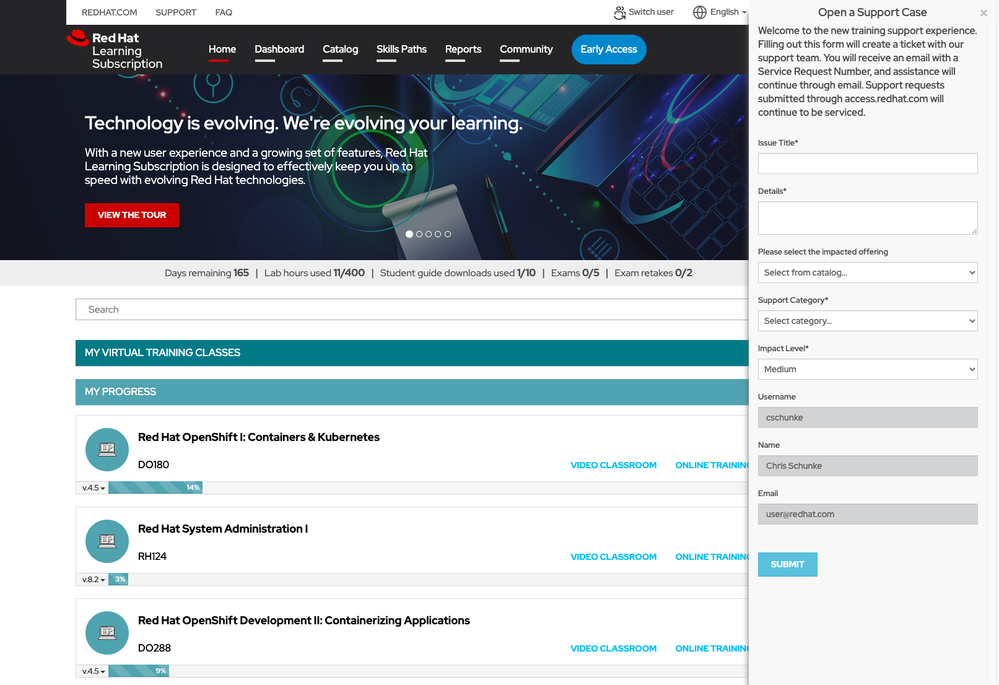The height and width of the screenshot is (685, 999).
Task: Click the globe language icon
Action: [x=699, y=12]
